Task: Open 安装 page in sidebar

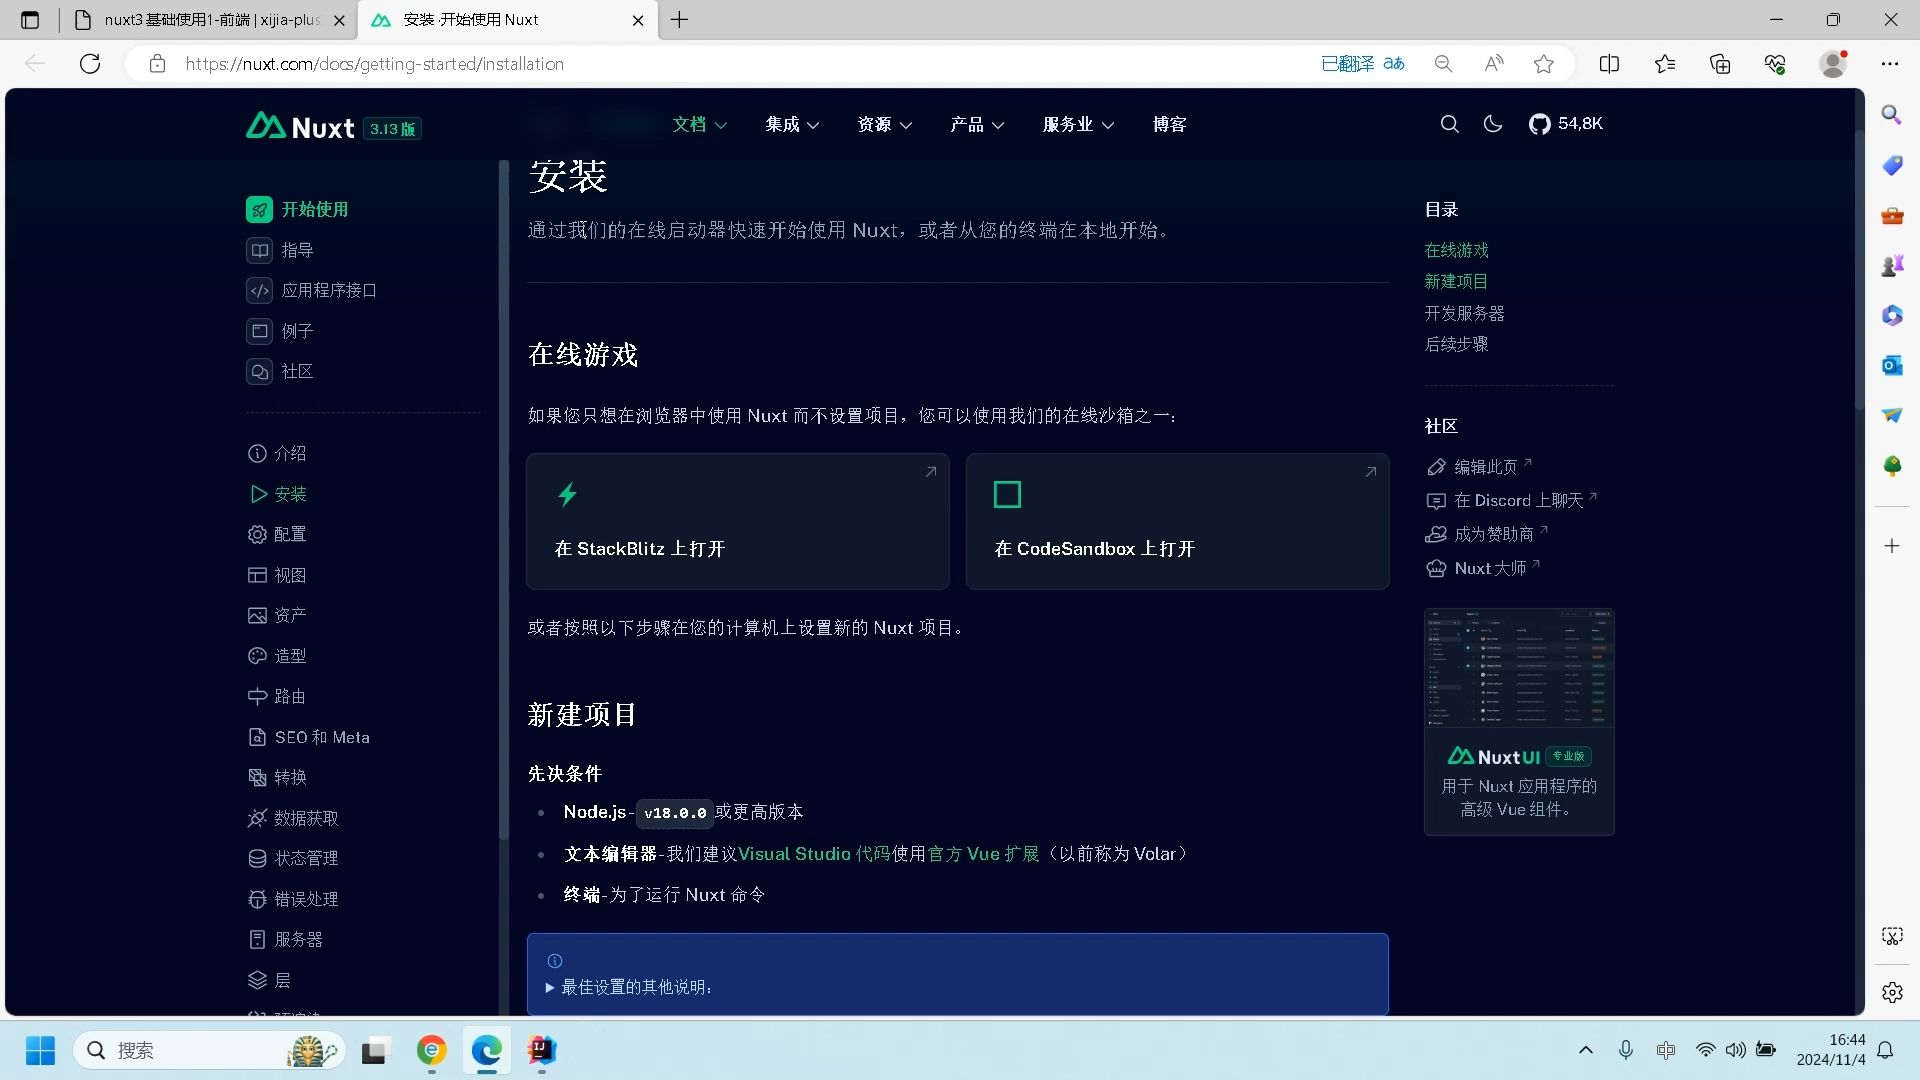Action: click(x=277, y=494)
